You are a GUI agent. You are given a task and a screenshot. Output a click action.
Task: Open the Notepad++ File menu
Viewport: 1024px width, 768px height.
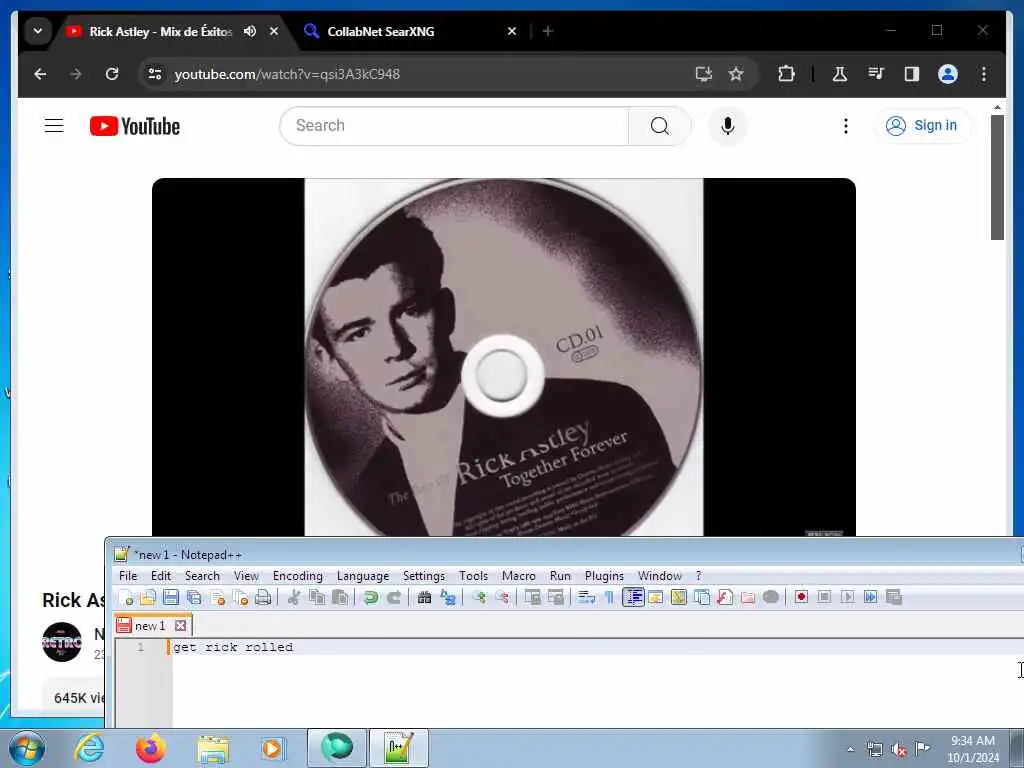coord(128,575)
